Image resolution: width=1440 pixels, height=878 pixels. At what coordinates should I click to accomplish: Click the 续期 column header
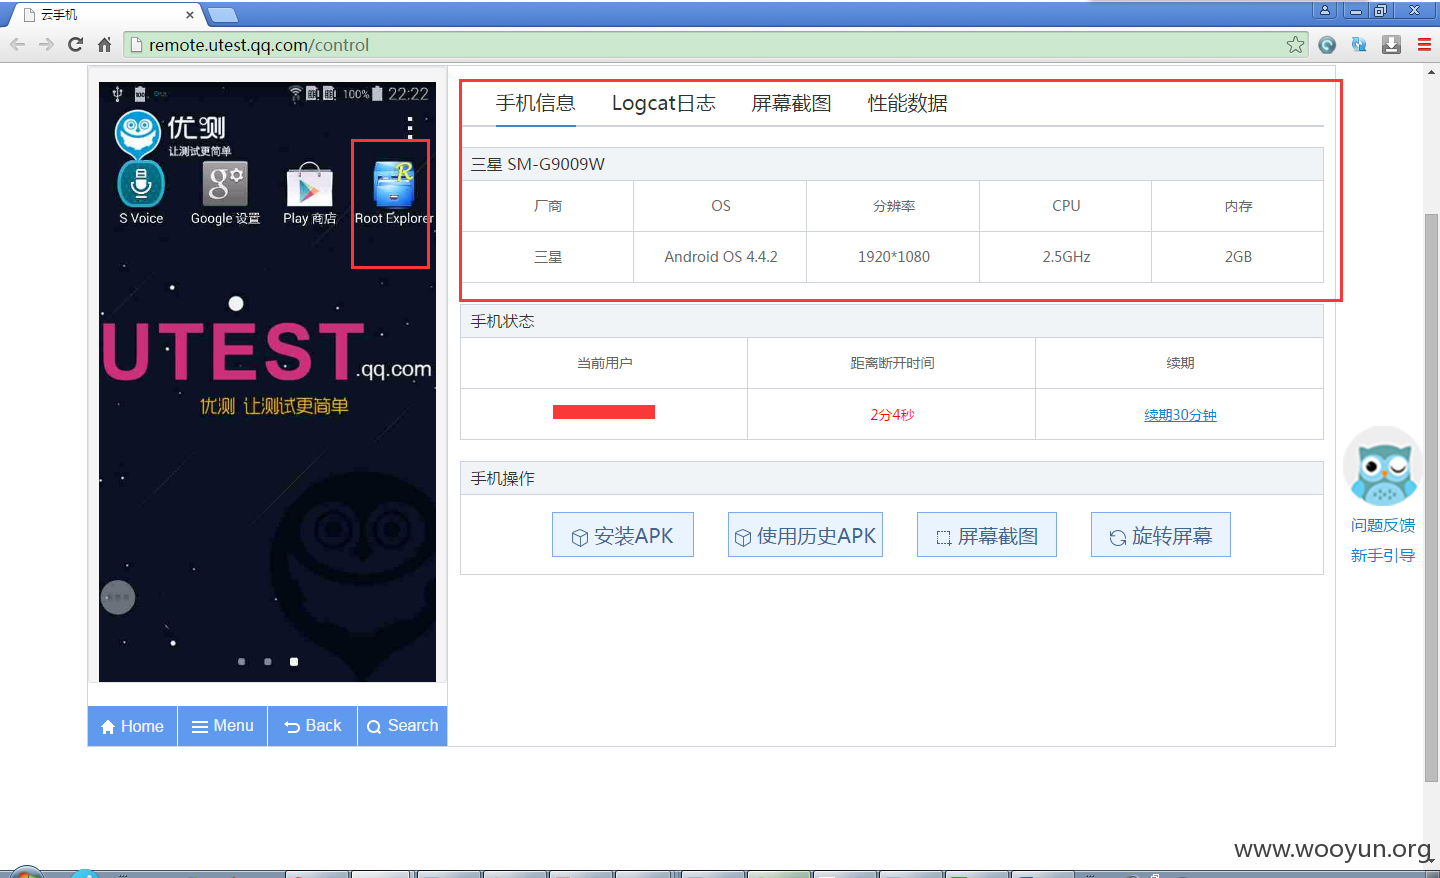[1180, 363]
